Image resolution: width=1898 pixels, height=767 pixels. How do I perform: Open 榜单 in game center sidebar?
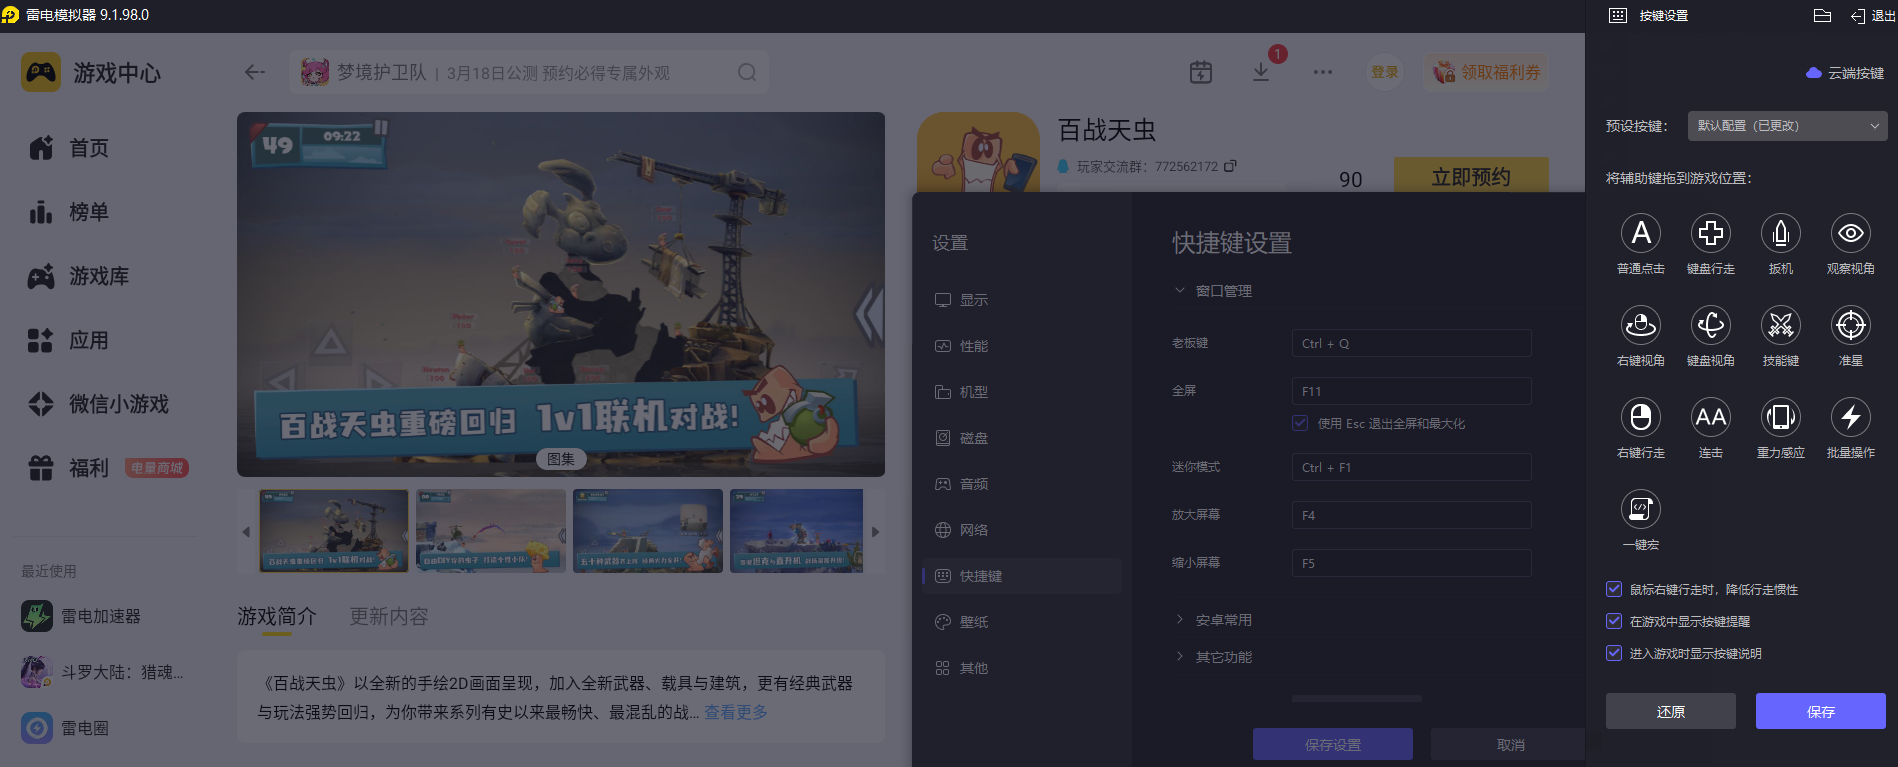(x=69, y=212)
